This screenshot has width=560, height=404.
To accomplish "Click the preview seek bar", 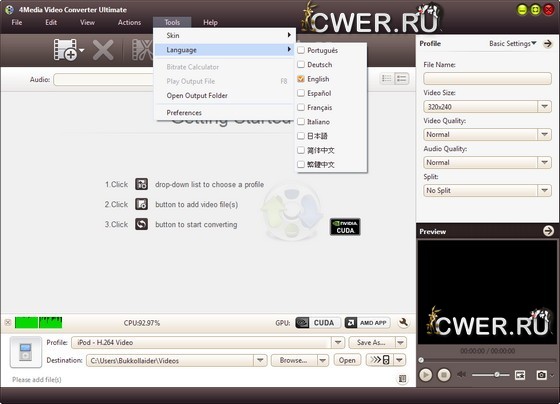I will tap(487, 359).
